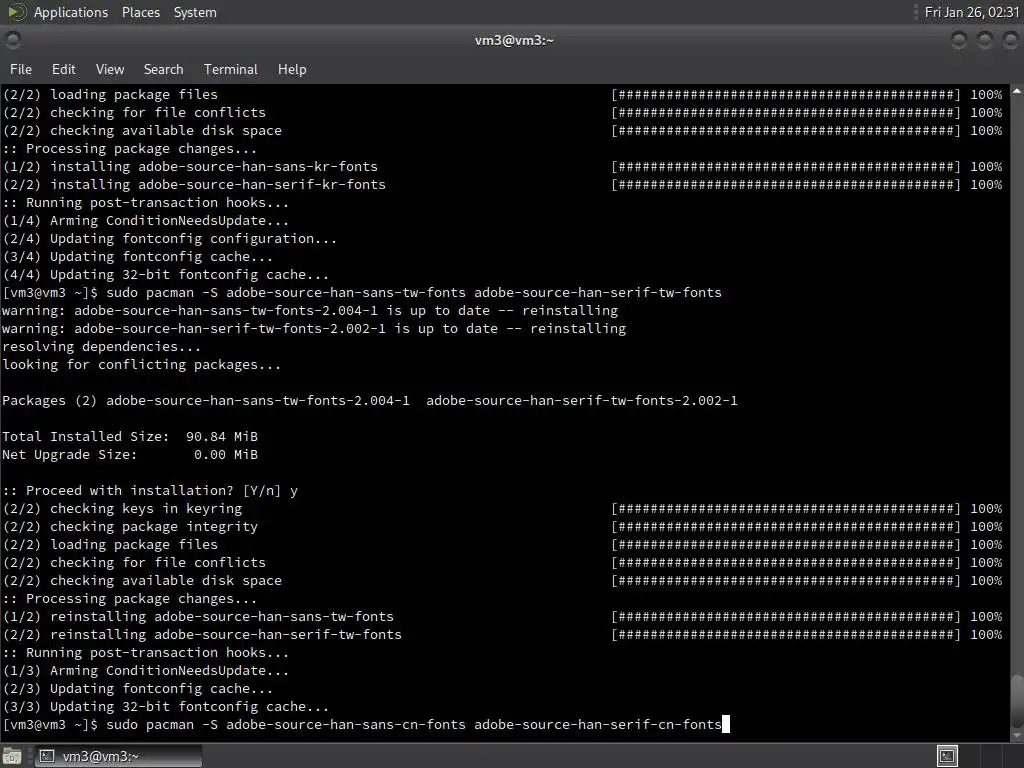Click the vm3@vm3:~ taskbar window button
1024x768 pixels.
pos(118,756)
